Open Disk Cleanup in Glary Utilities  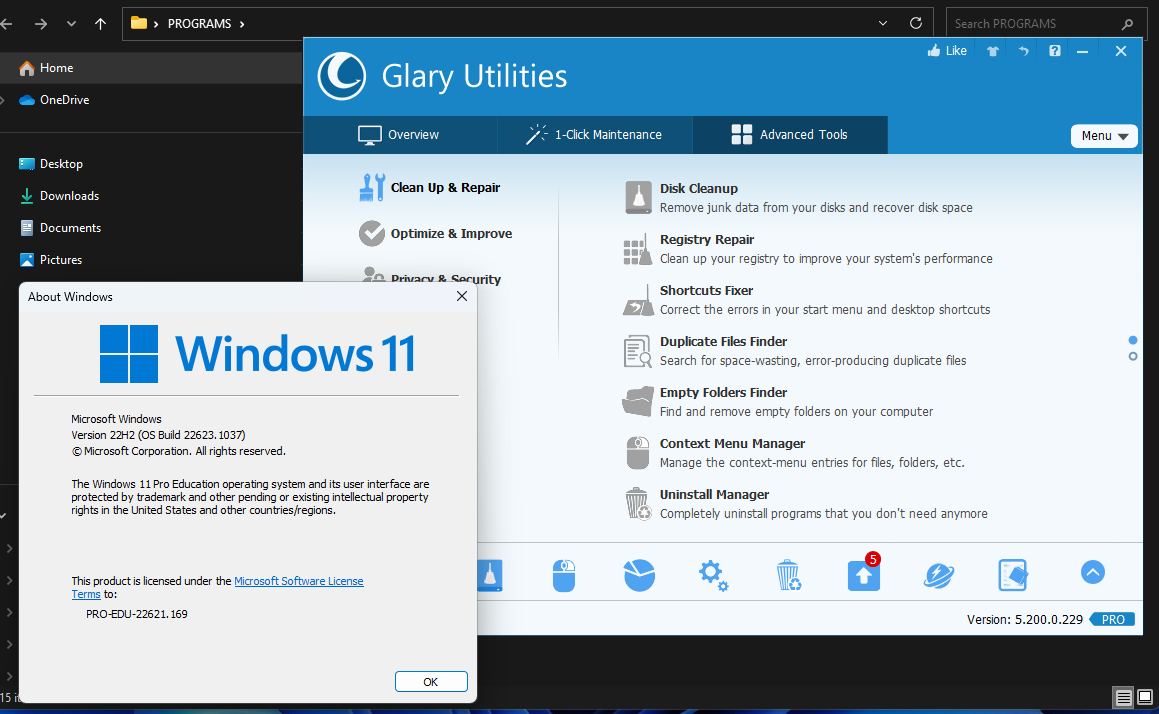798,197
